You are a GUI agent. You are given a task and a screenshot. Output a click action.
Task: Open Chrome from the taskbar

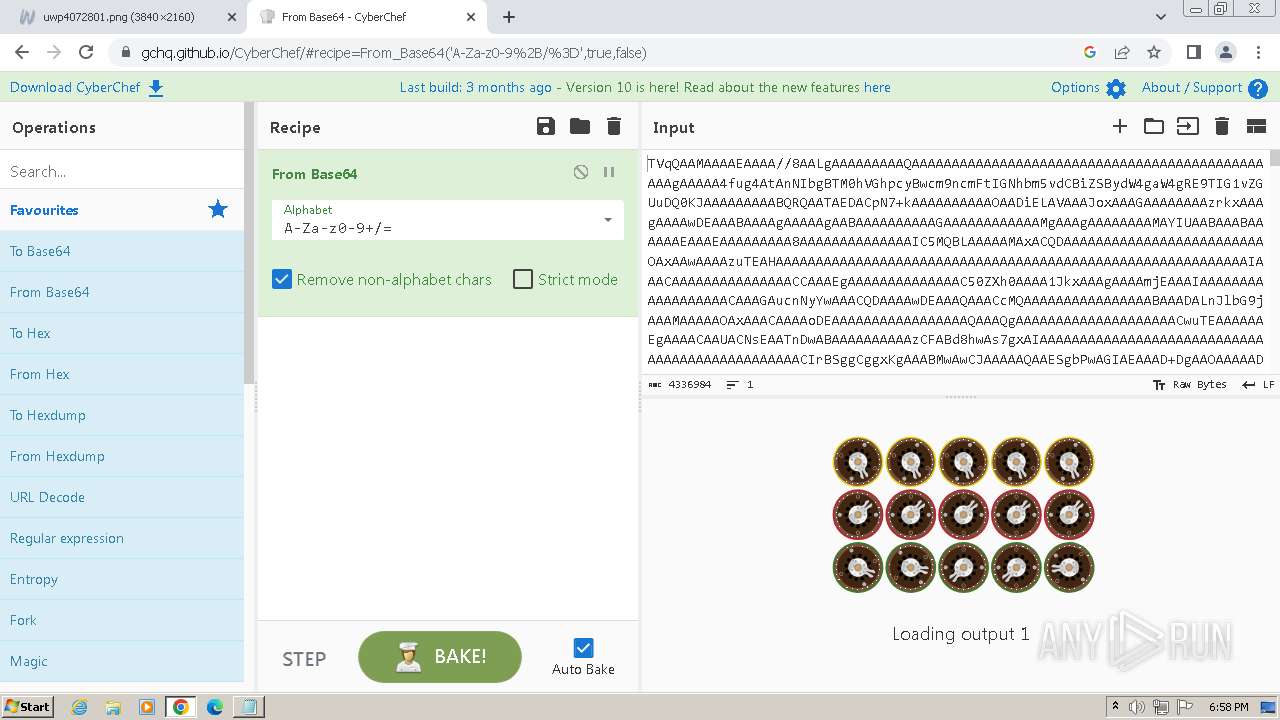[x=180, y=707]
